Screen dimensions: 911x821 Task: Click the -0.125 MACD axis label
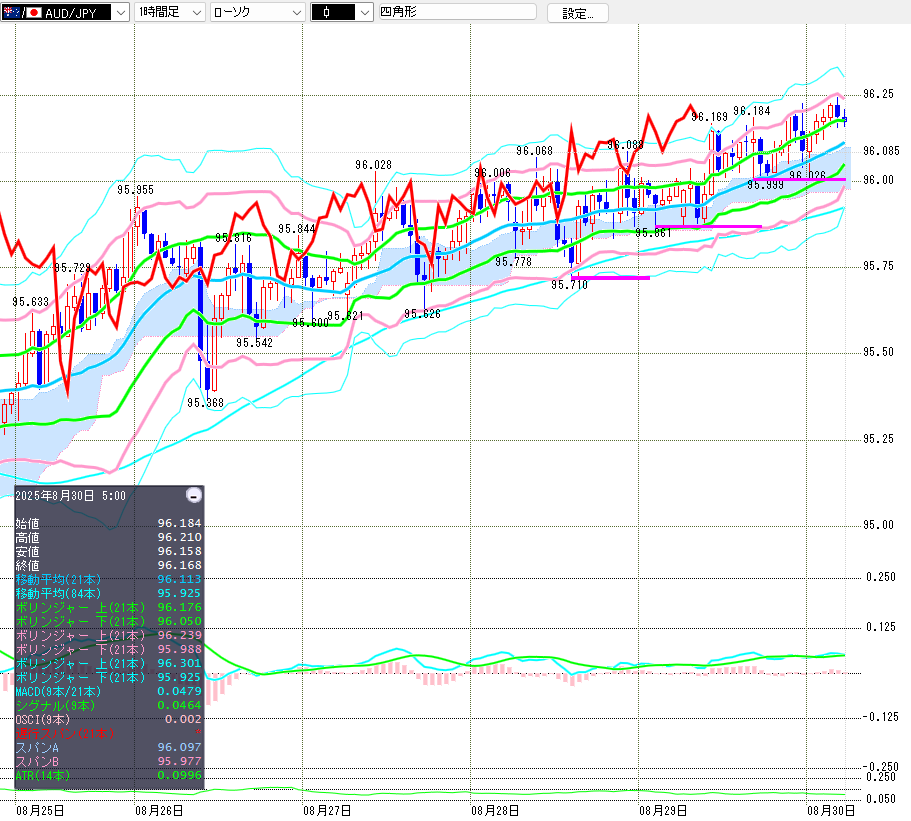pos(880,717)
